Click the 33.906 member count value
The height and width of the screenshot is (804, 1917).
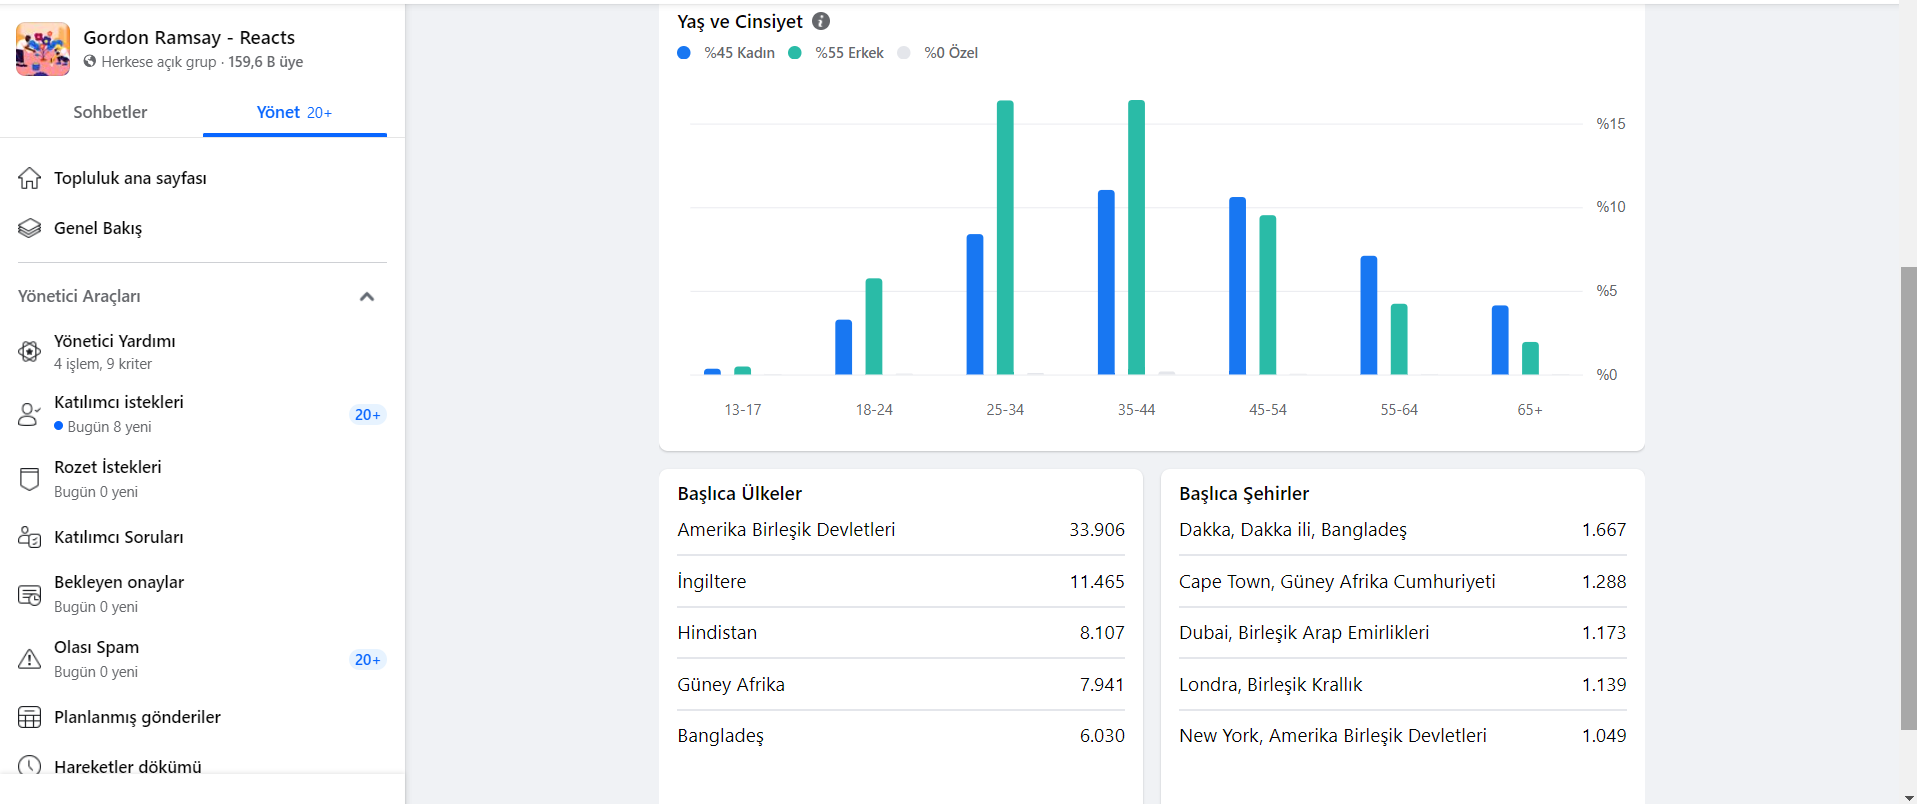pyautogui.click(x=1097, y=530)
